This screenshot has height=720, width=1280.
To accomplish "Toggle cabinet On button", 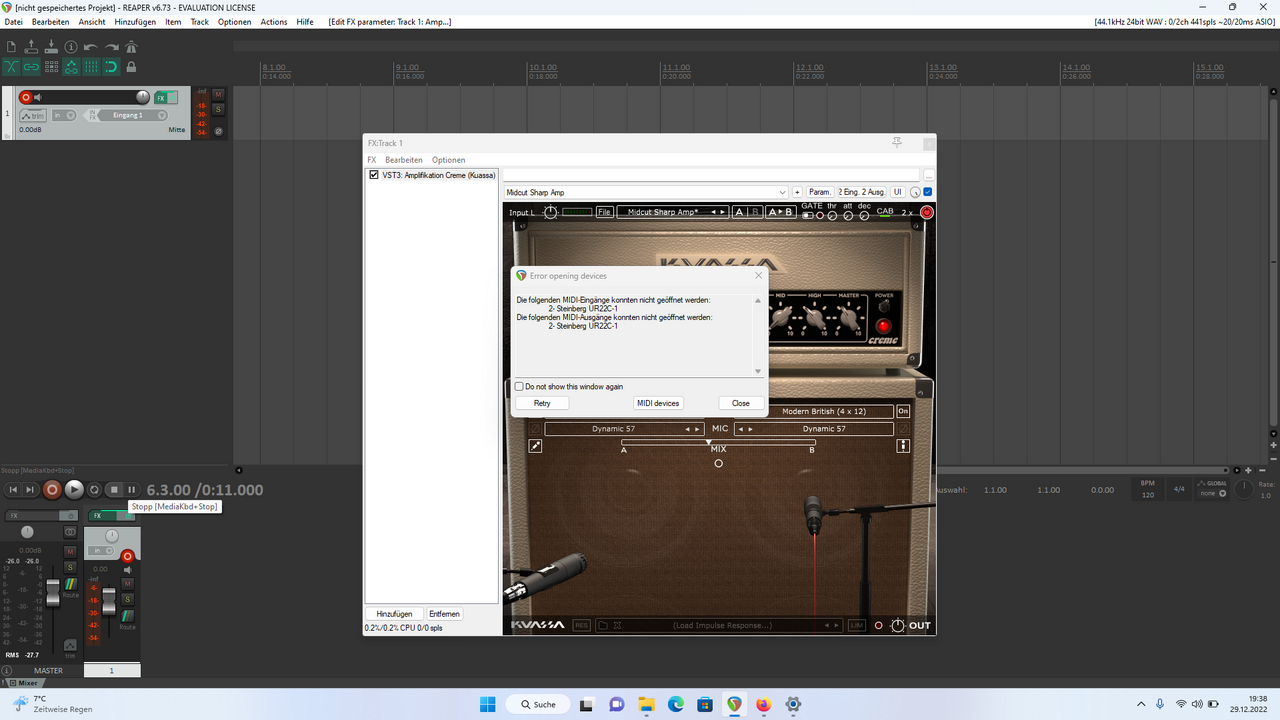I will click(903, 411).
